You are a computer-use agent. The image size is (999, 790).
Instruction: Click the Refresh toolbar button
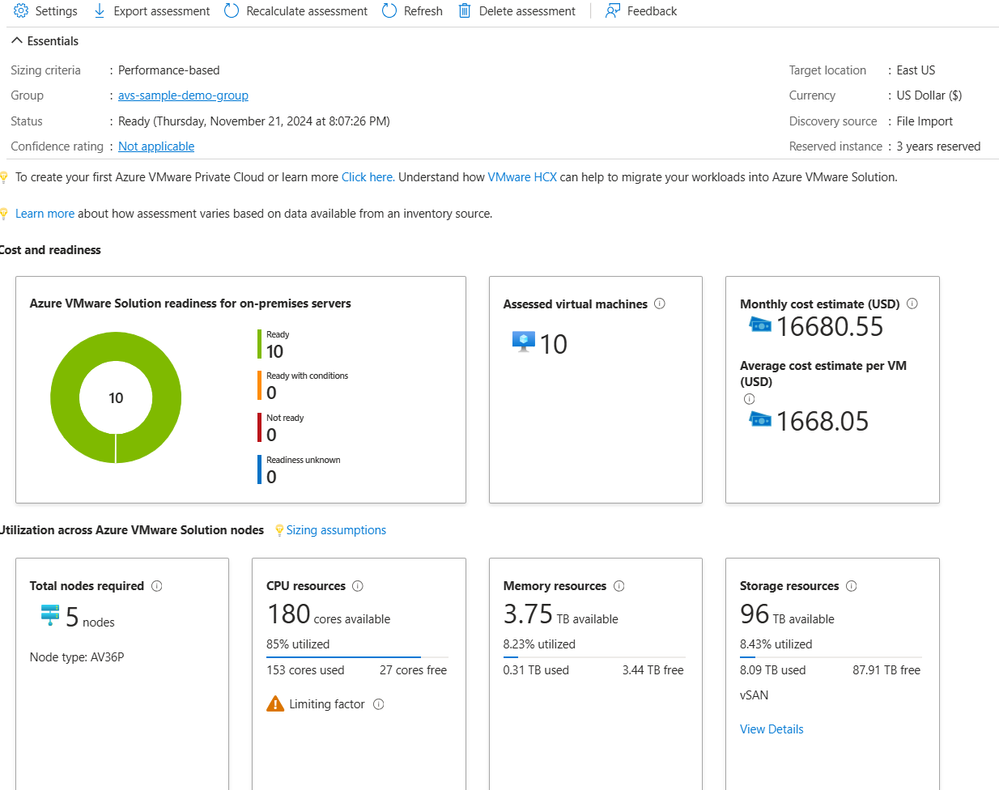[412, 11]
